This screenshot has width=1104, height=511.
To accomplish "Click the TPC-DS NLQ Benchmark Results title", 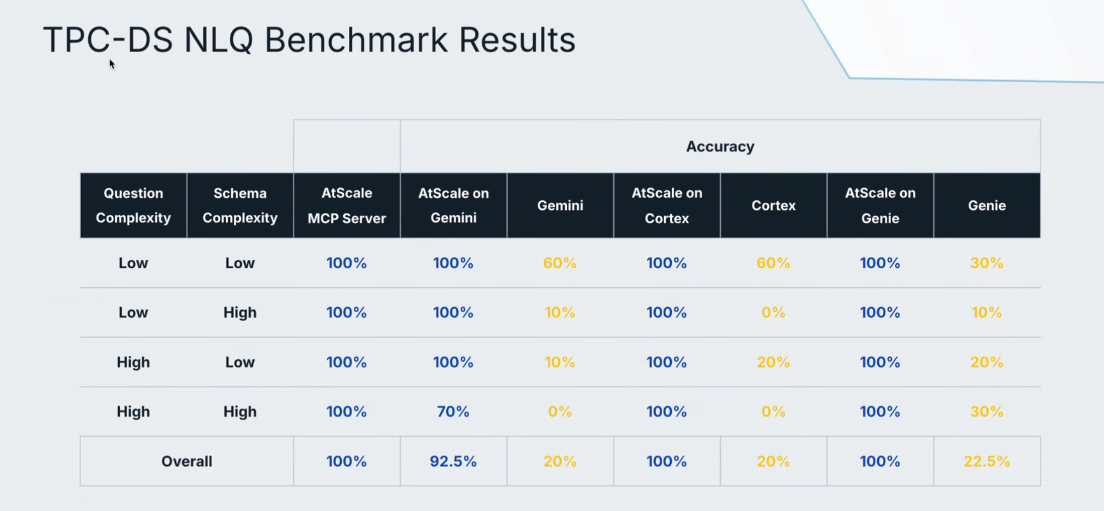I will point(309,40).
